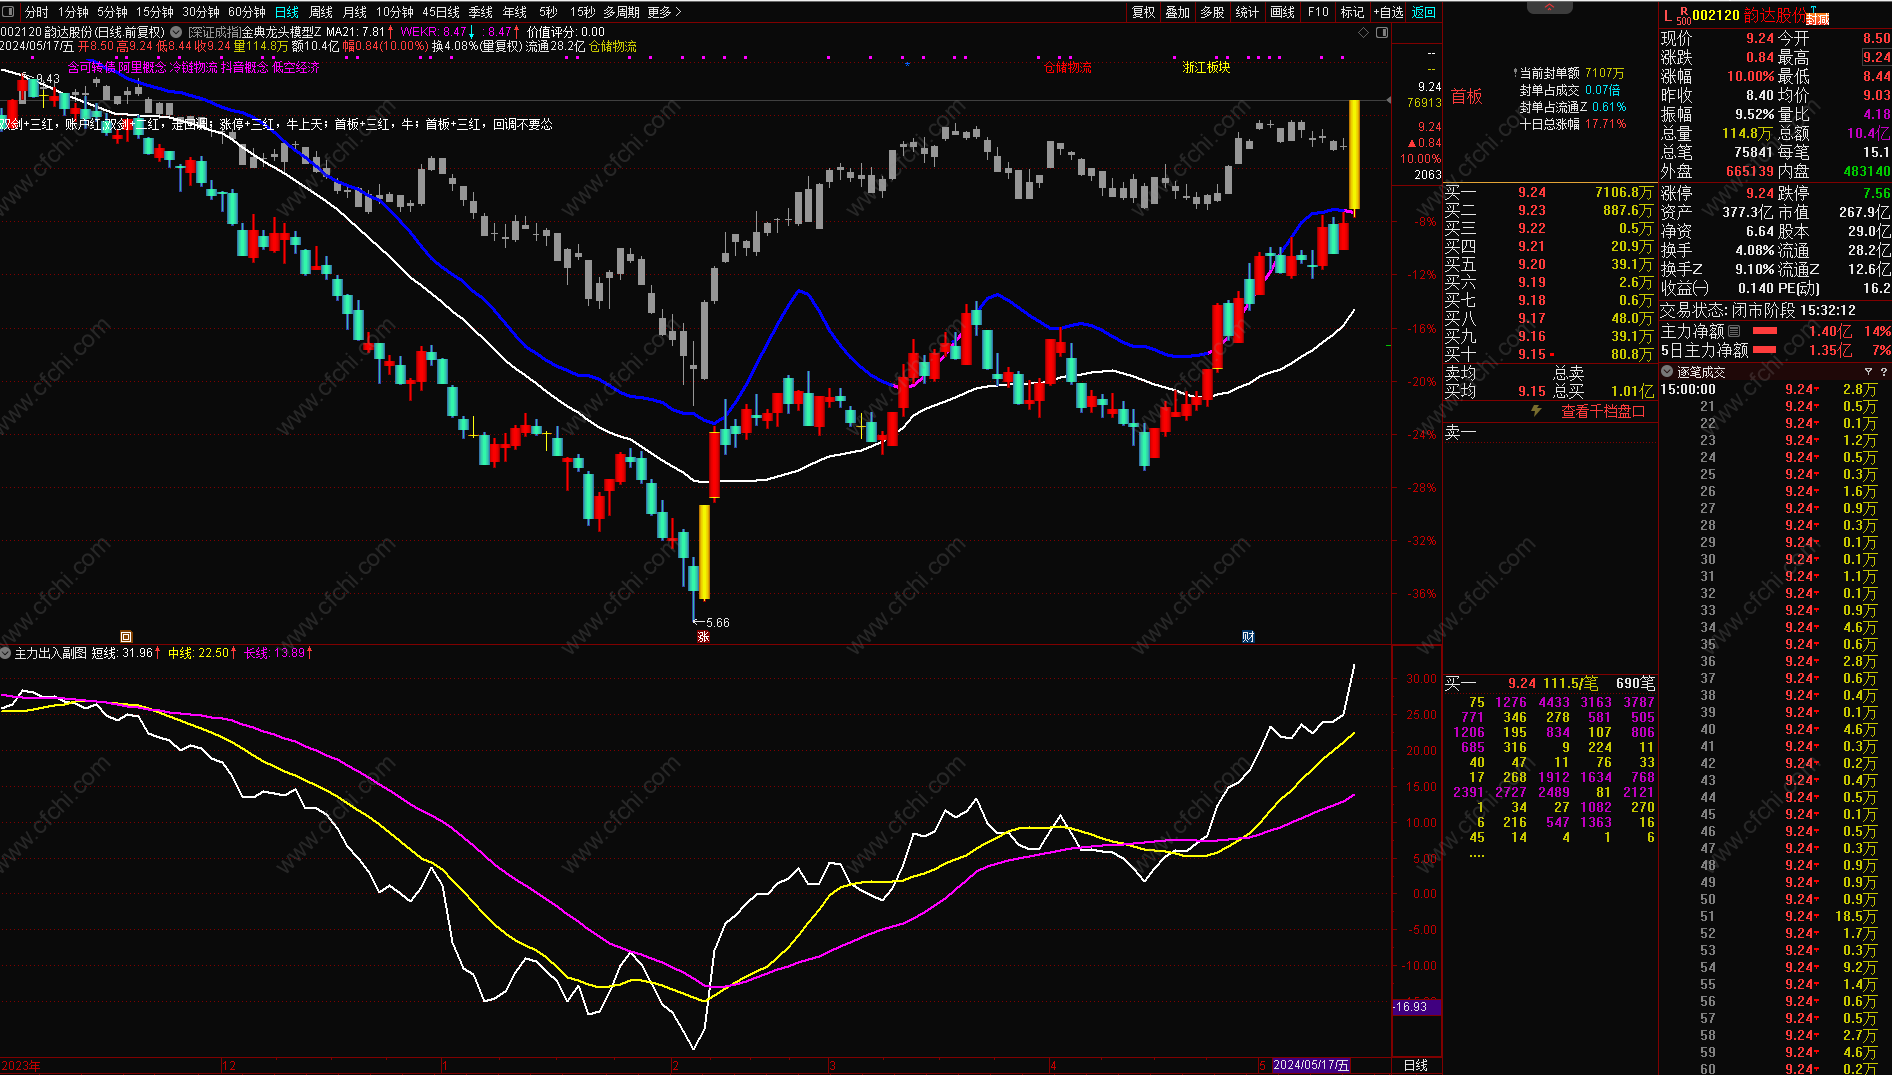Select the 15秒 period tab
1892x1075 pixels.
point(582,12)
